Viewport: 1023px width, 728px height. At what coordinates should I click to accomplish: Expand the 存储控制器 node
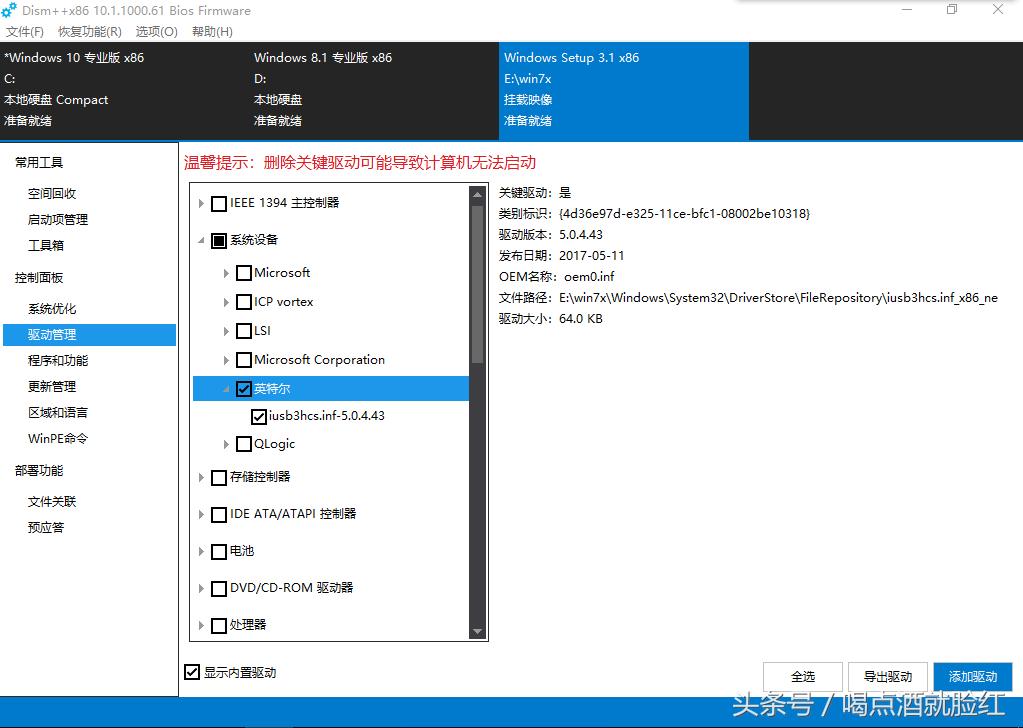[201, 478]
